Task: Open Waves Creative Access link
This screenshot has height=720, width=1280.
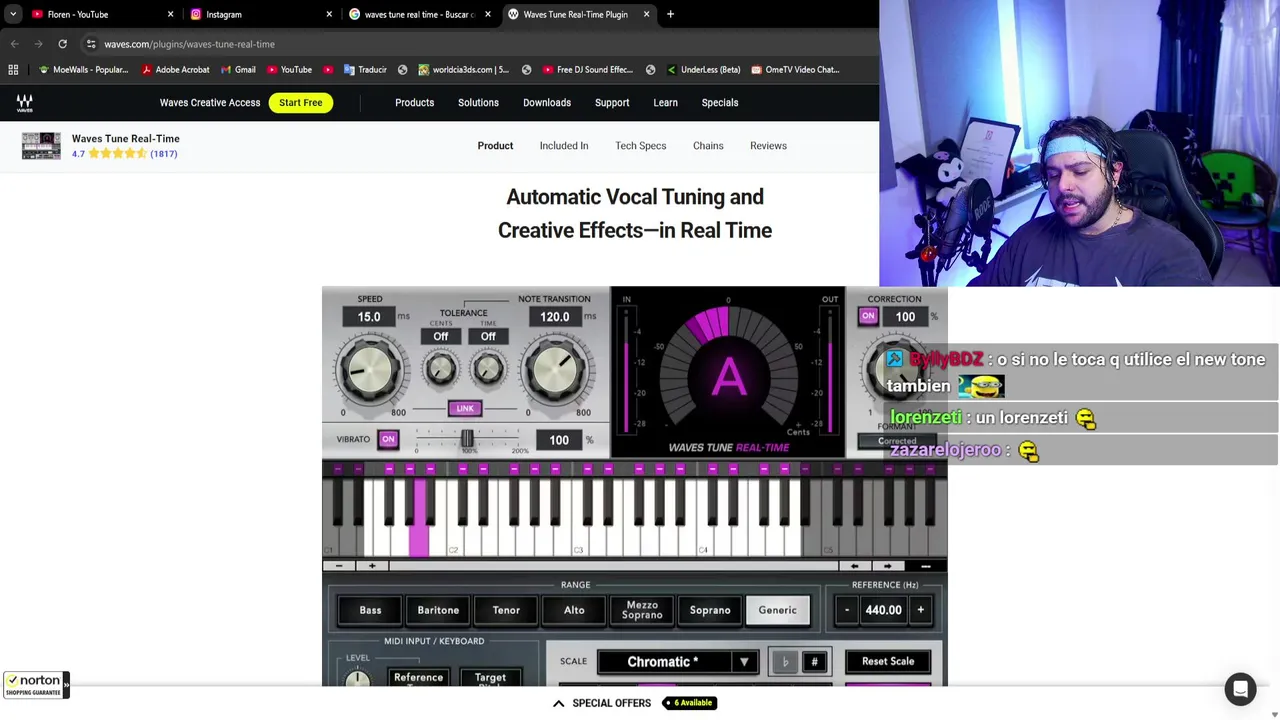Action: (210, 103)
